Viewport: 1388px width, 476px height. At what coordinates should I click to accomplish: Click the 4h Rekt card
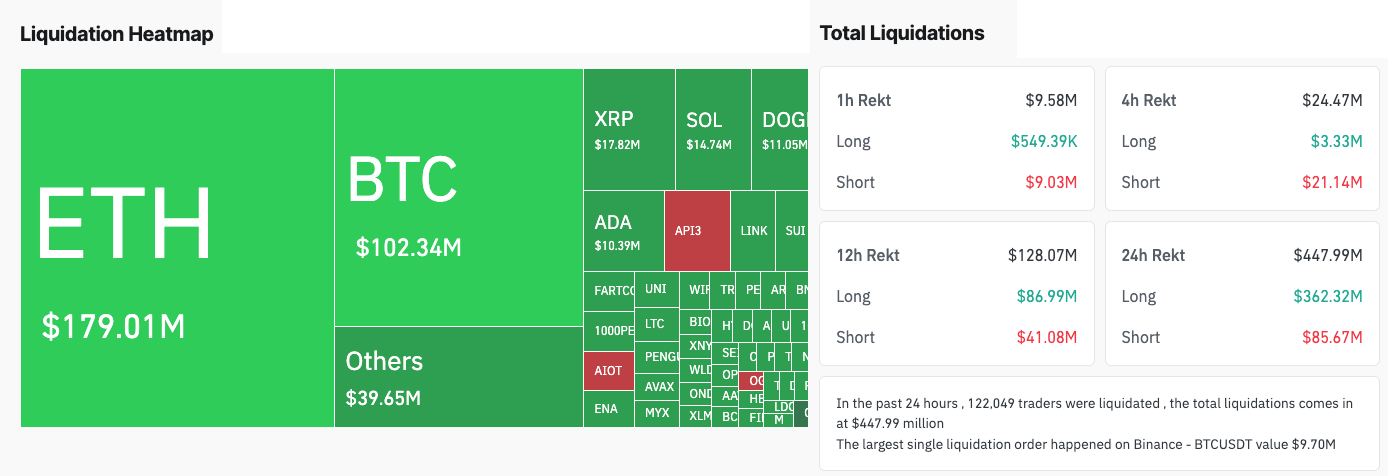(x=1241, y=139)
